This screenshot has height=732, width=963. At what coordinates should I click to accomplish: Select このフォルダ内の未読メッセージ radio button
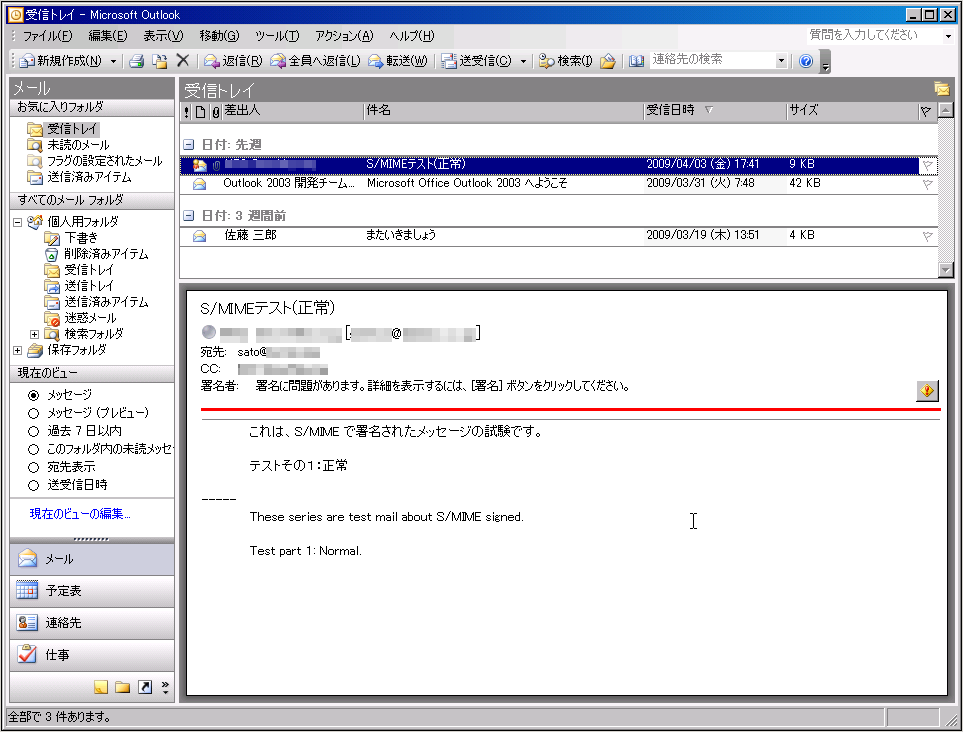pyautogui.click(x=34, y=450)
